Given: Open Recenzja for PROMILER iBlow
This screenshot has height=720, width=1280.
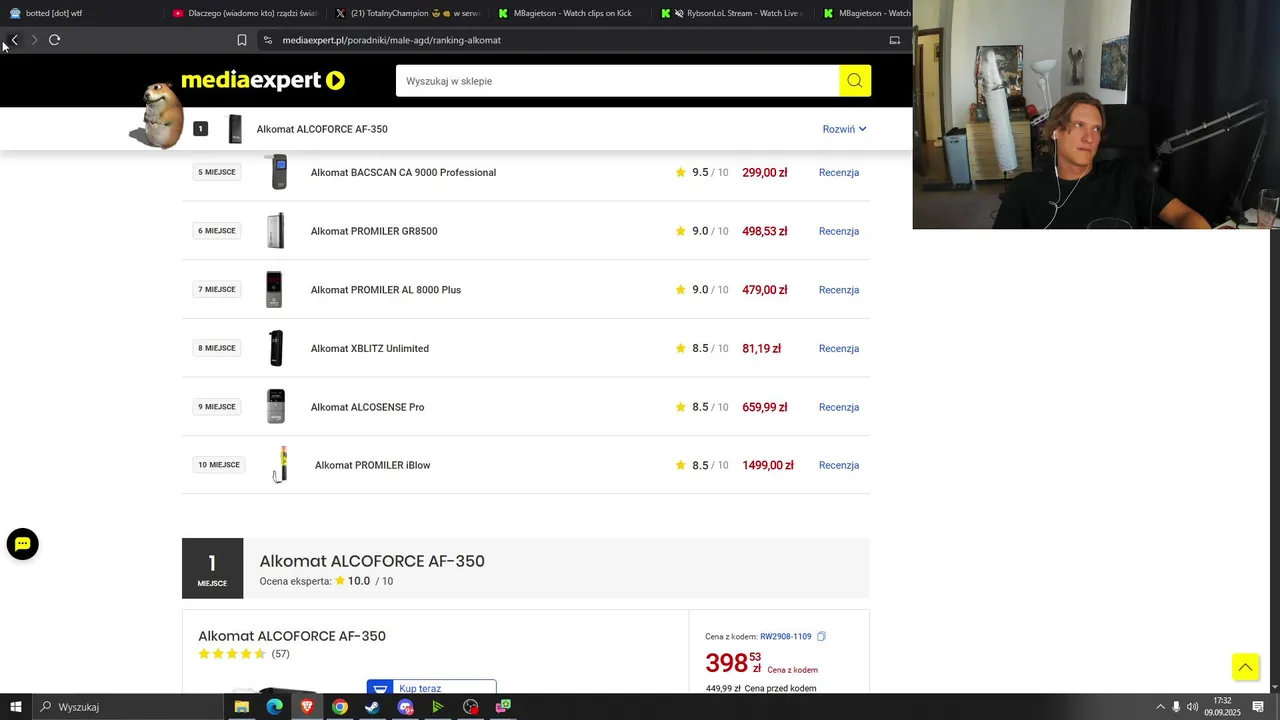Looking at the screenshot, I should coord(839,465).
